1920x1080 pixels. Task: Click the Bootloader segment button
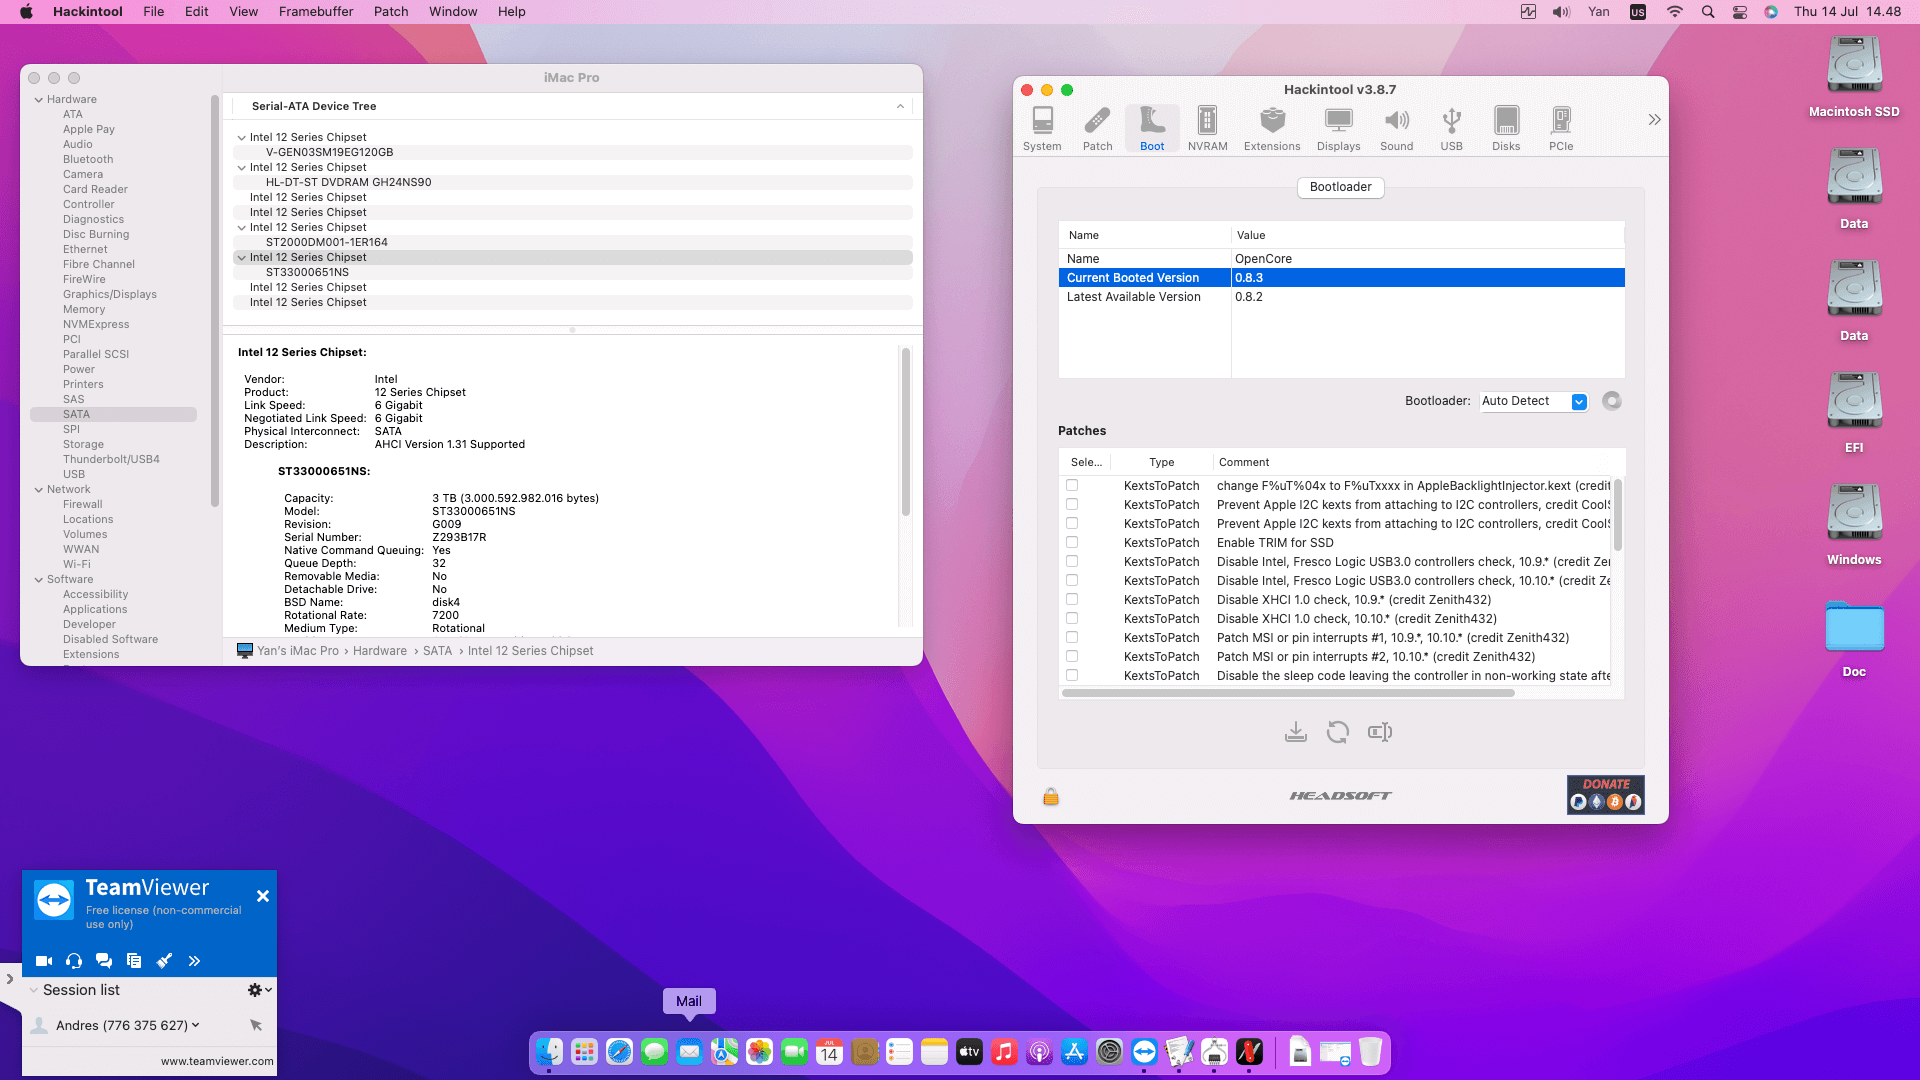click(1340, 187)
